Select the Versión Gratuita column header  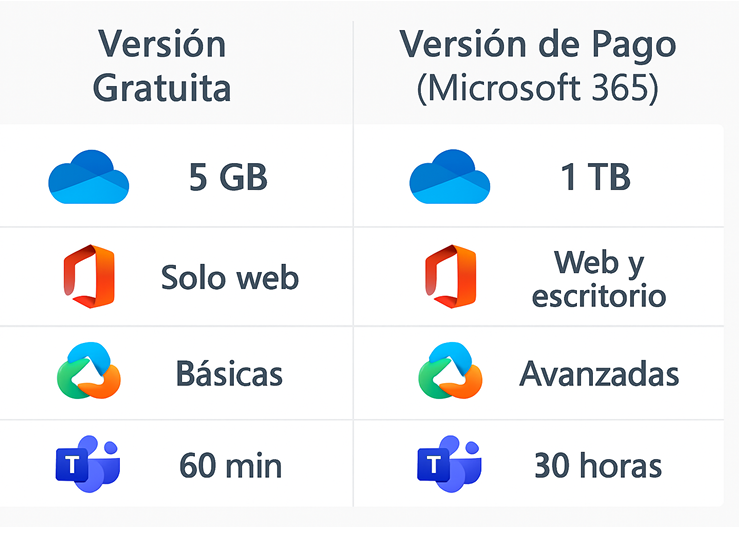pos(162,65)
